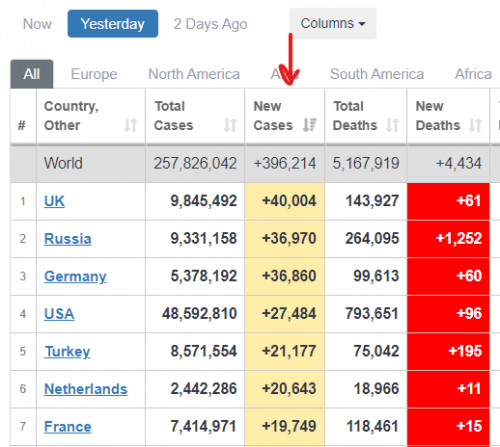500x447 pixels.
Task: Click Netherlands new cases +20,643
Action: (x=289, y=389)
